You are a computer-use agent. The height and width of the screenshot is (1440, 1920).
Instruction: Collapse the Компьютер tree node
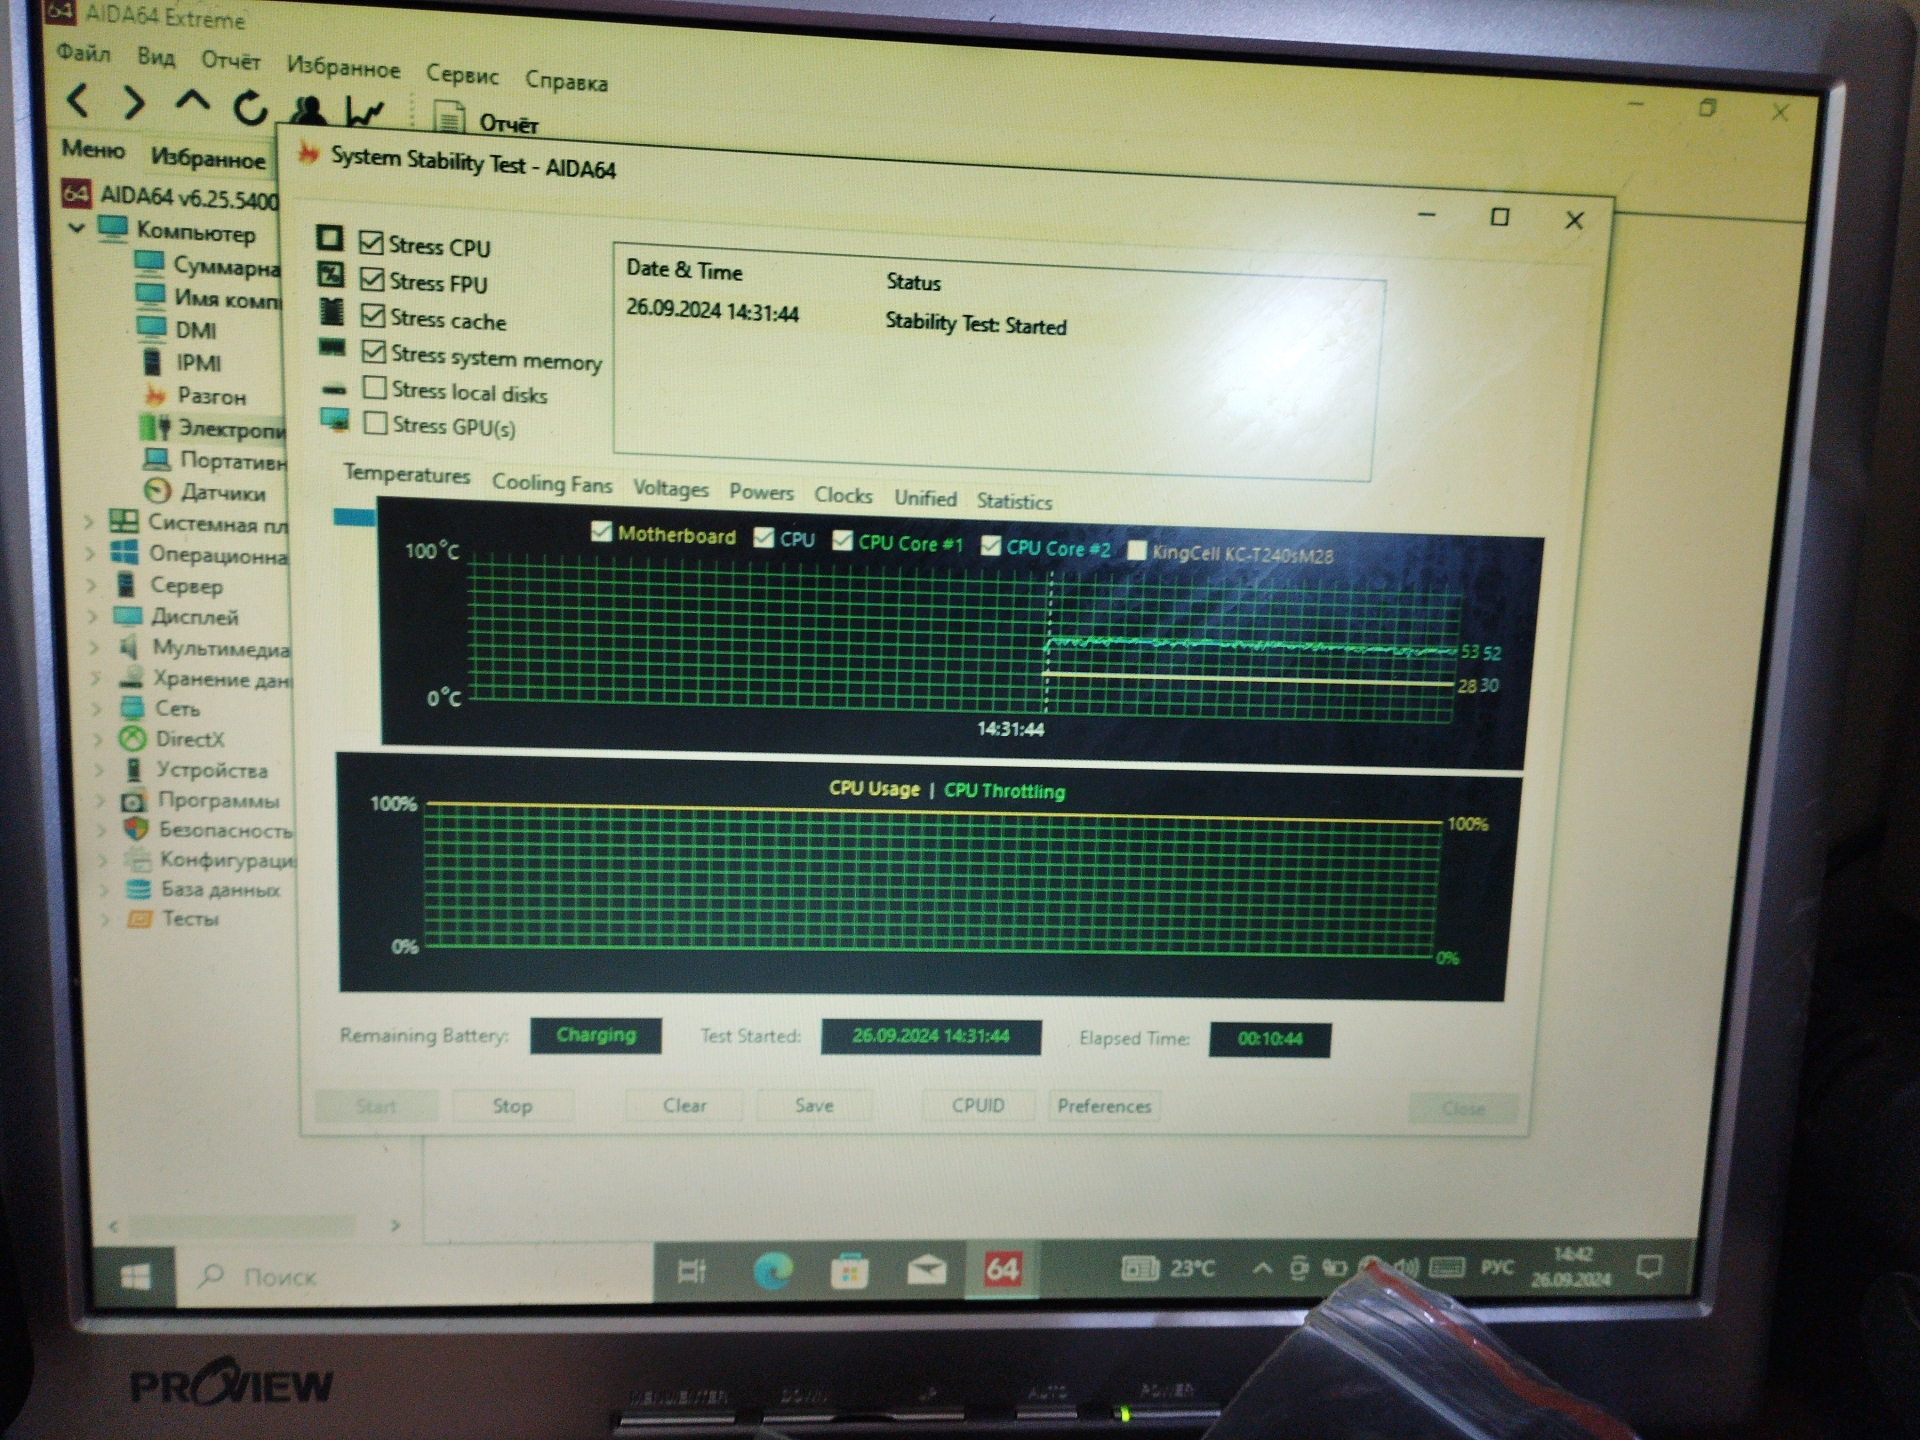point(77,228)
